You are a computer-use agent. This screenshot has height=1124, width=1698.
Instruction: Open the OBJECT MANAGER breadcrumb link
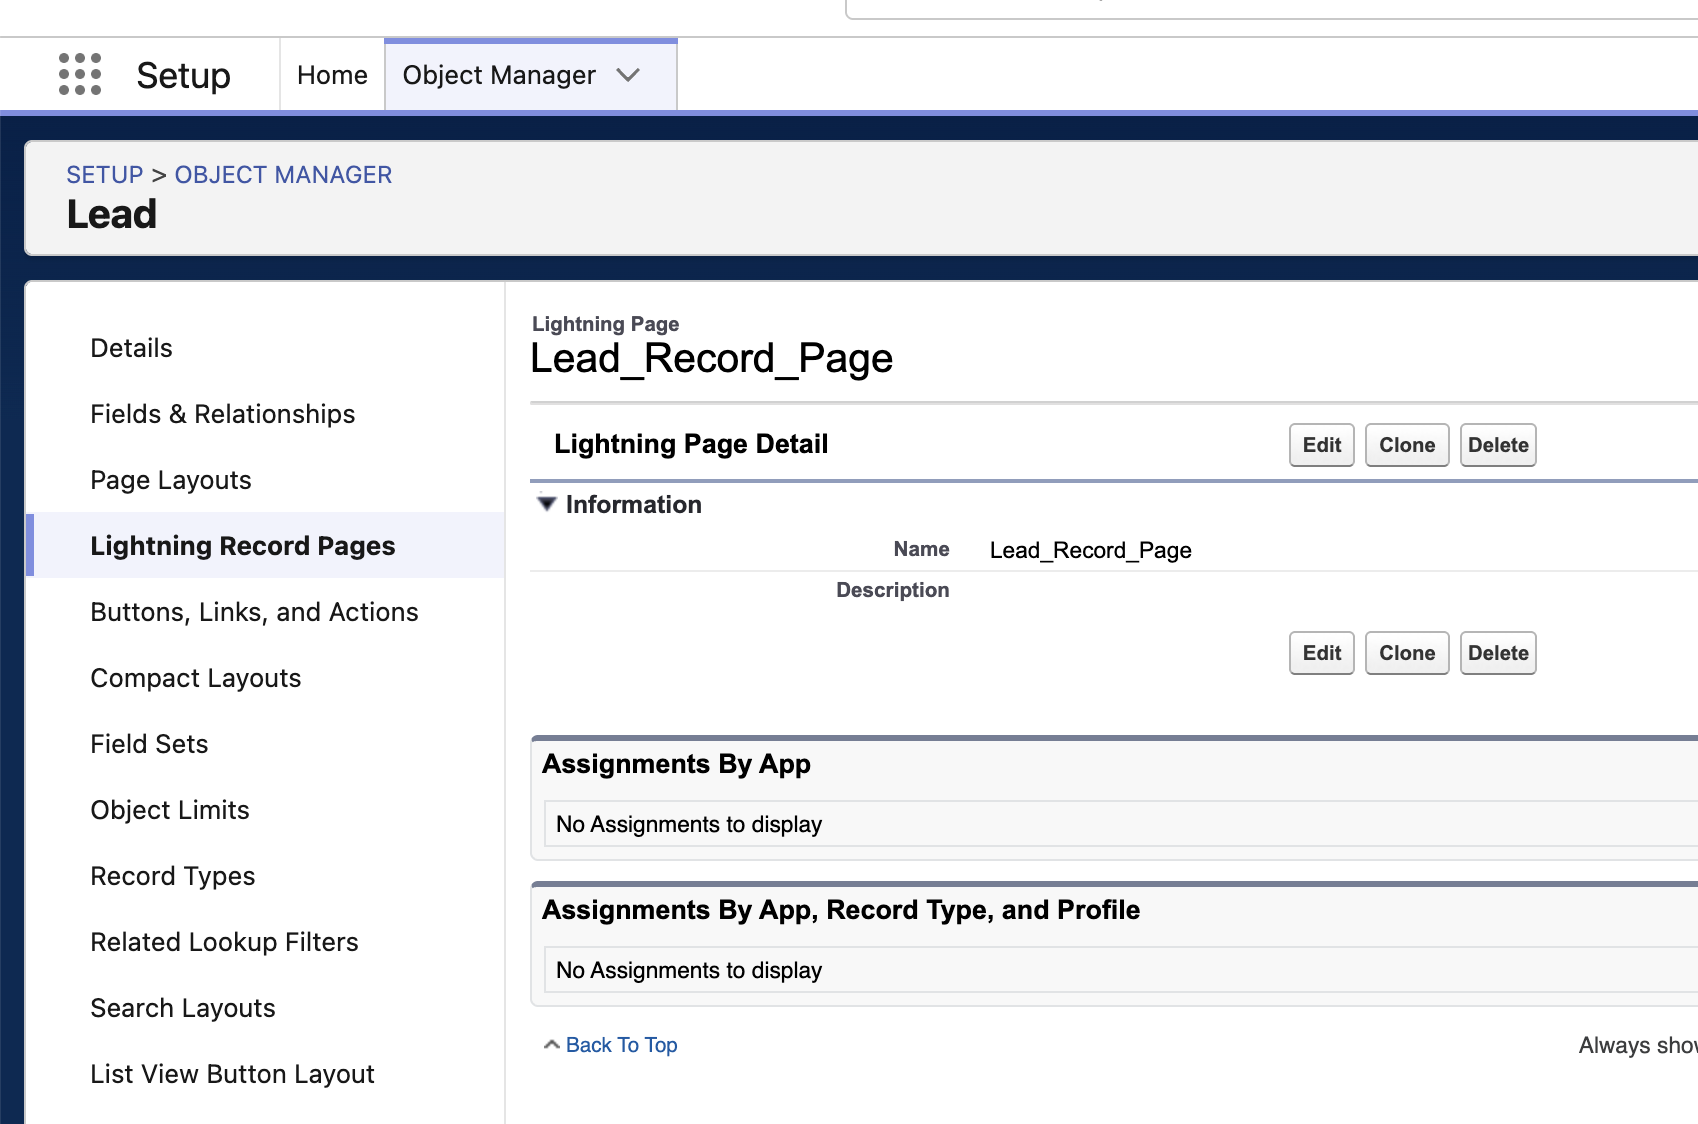pos(283,175)
